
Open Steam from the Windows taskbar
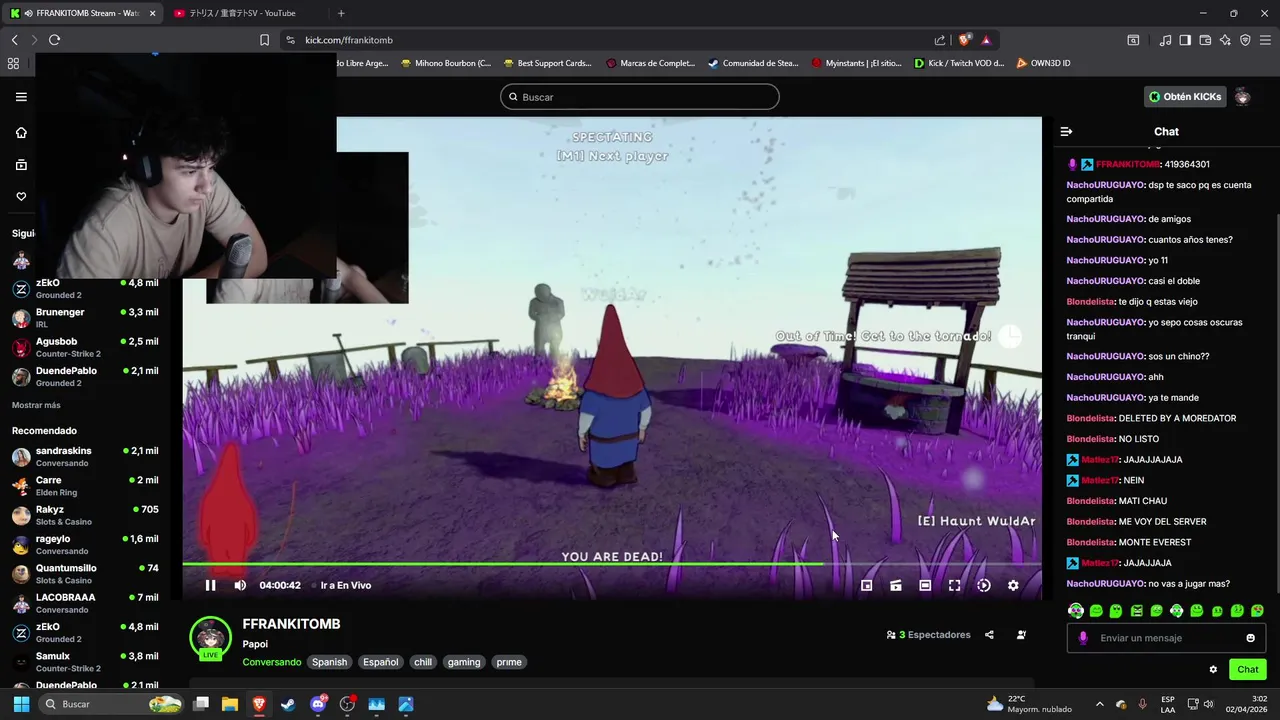[x=288, y=704]
